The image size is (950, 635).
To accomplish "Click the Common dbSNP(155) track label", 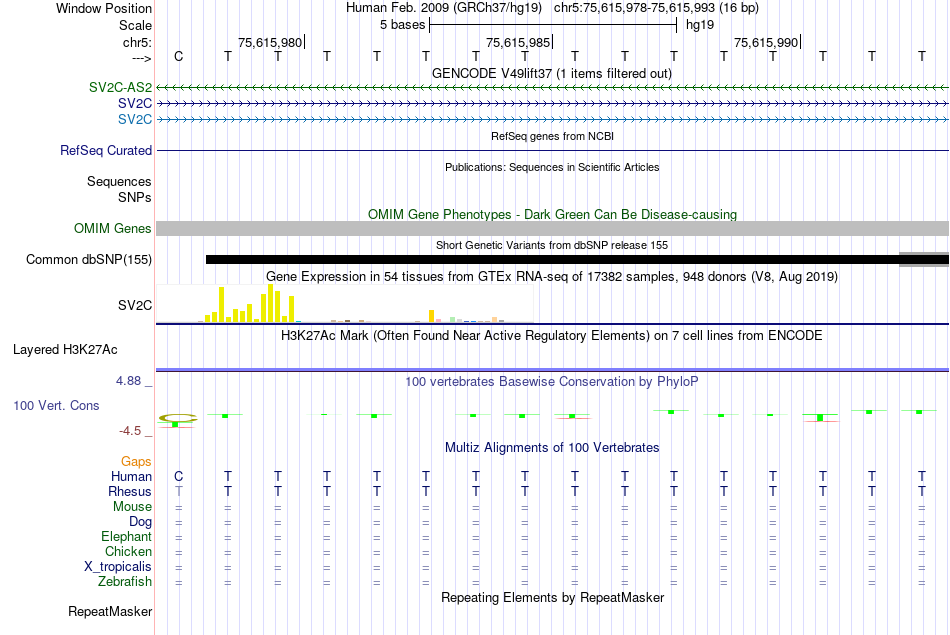I will point(88,259).
